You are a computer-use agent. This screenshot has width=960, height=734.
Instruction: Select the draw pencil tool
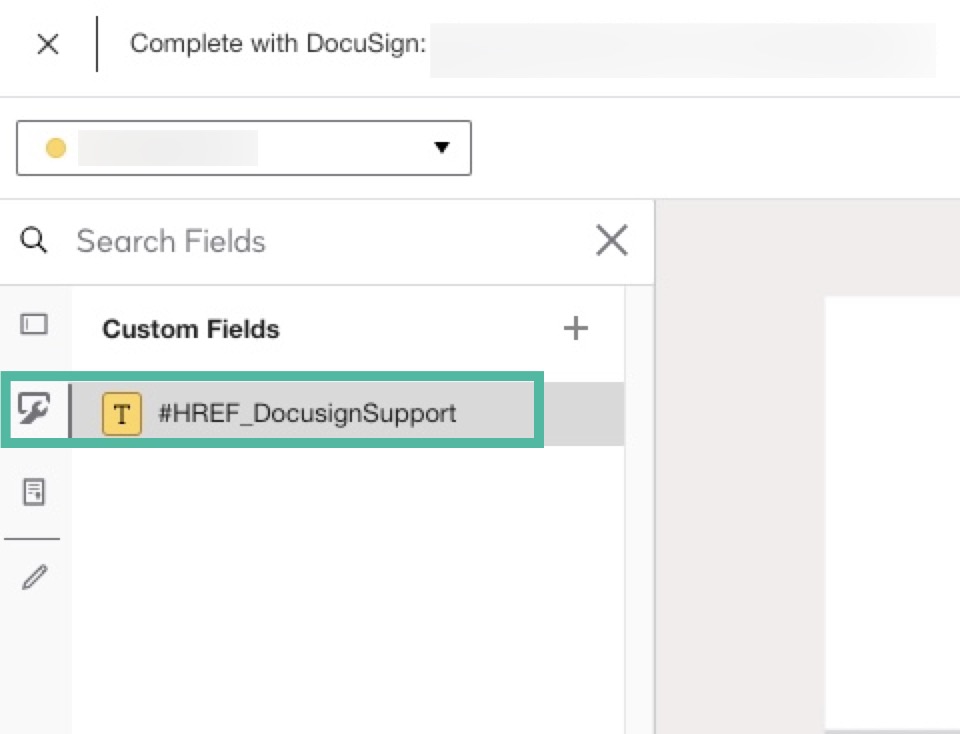coord(36,576)
